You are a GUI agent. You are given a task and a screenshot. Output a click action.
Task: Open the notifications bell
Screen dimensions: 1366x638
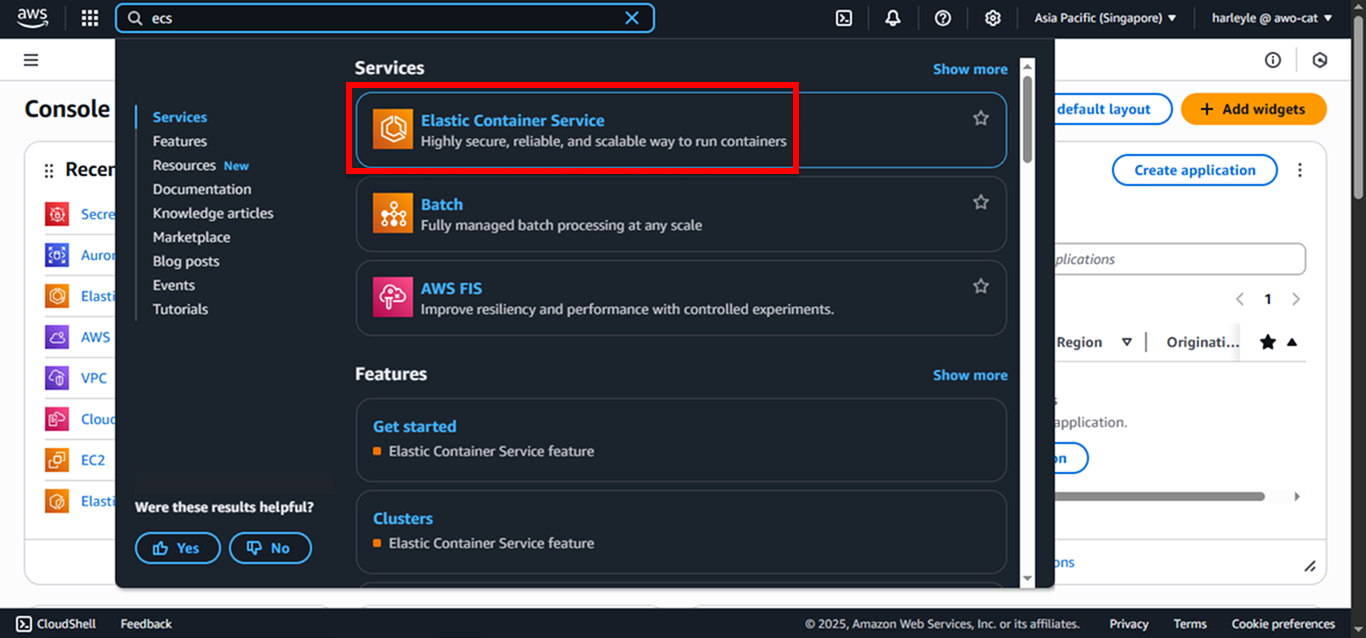(892, 18)
